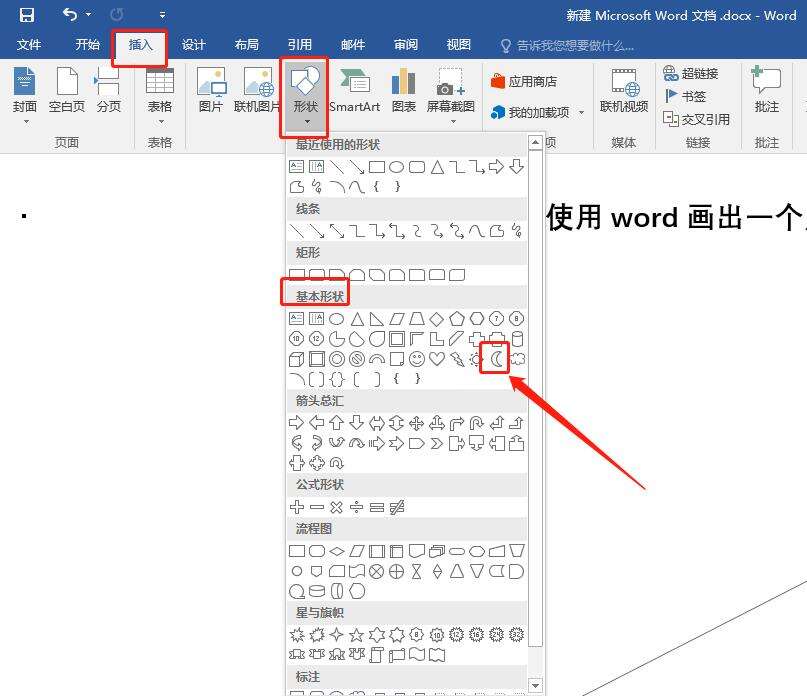The width and height of the screenshot is (807, 696).
Task: Select the not-equal sign in 公式形状
Action: pyautogui.click(x=397, y=507)
